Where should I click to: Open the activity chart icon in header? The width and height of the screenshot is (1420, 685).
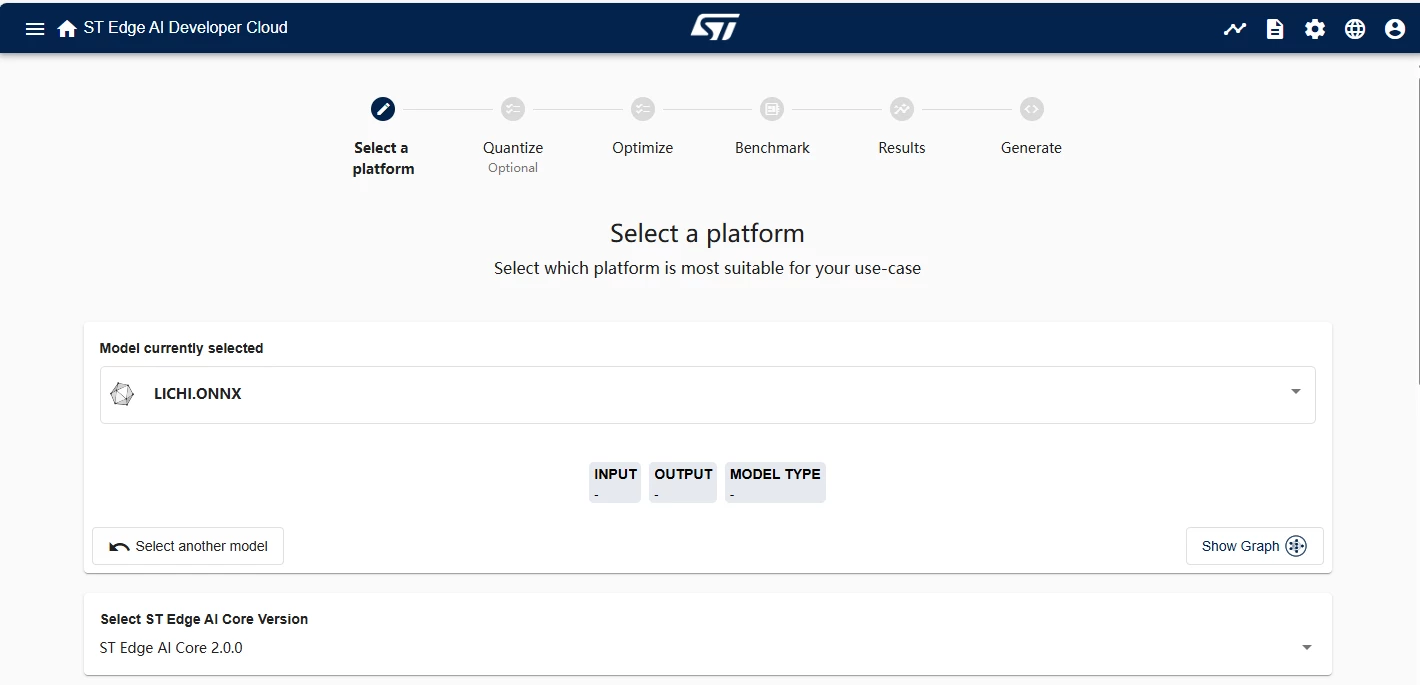pyautogui.click(x=1235, y=29)
